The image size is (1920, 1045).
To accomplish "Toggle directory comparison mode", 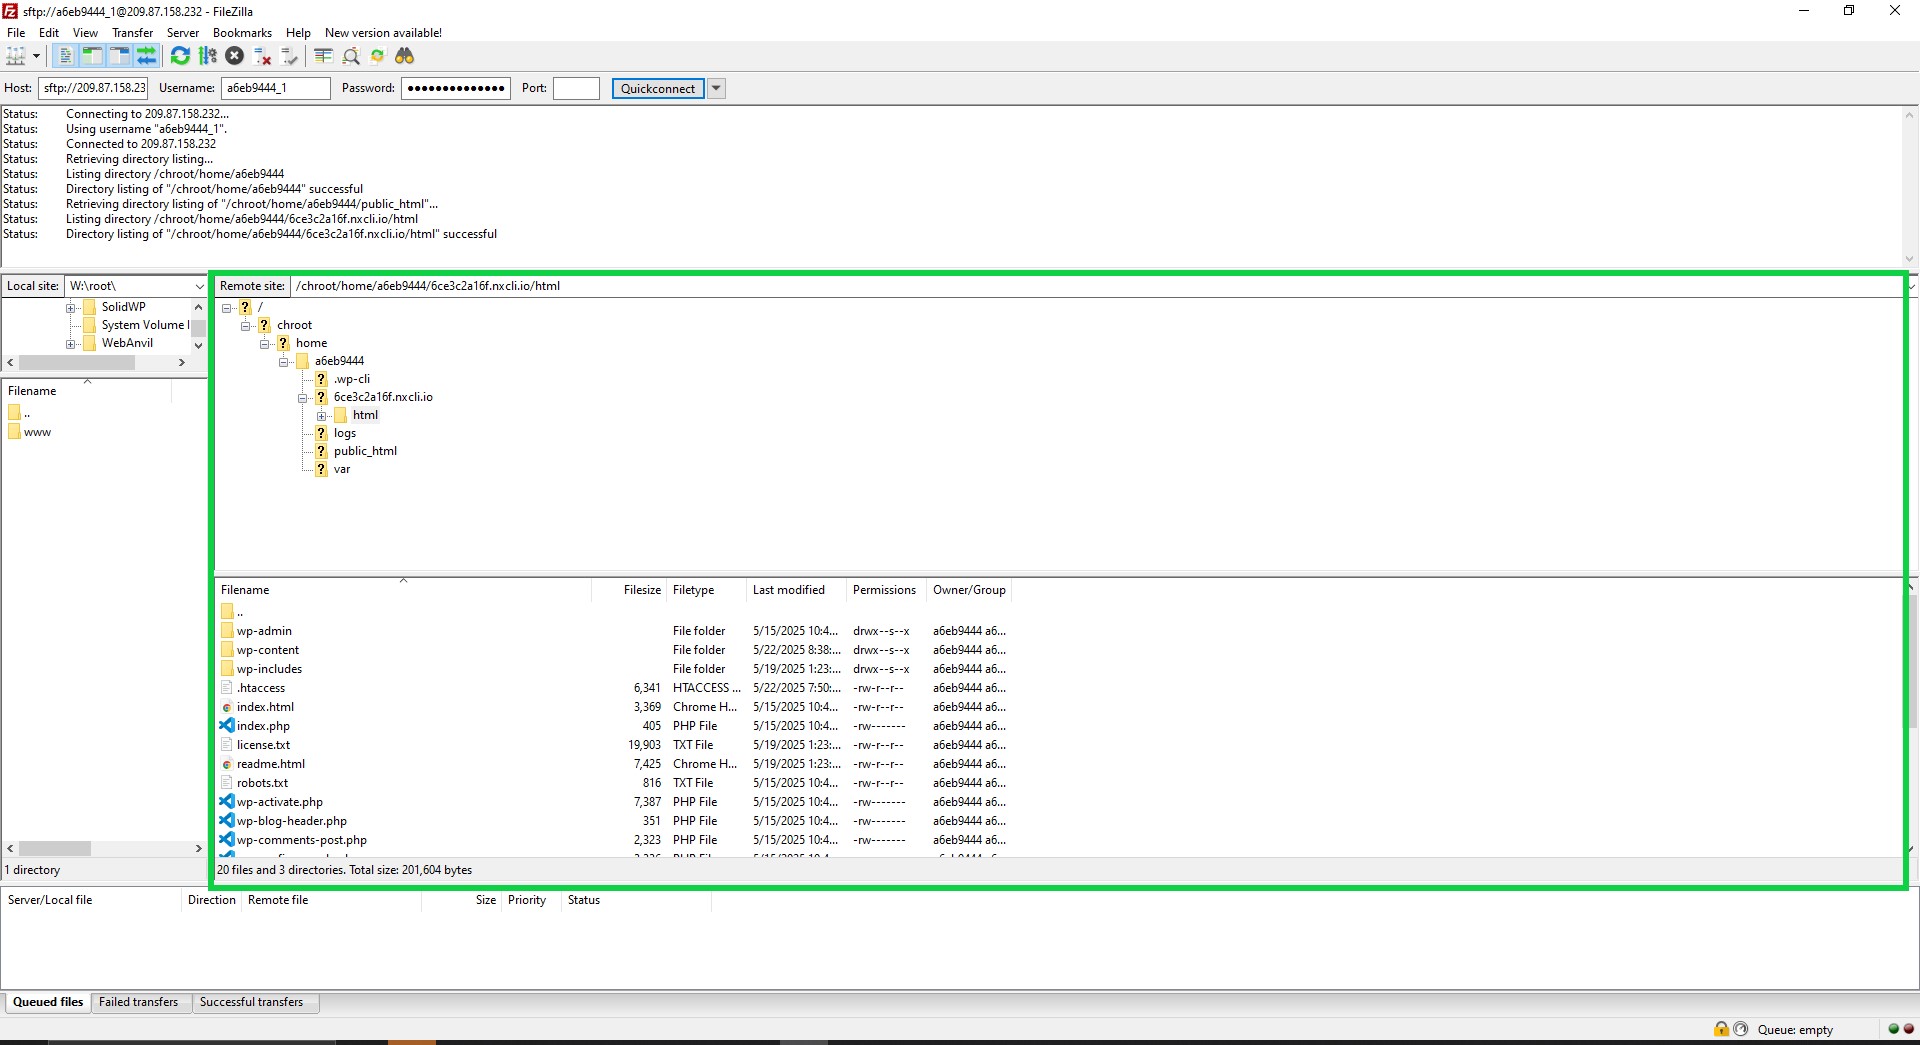I will 322,56.
